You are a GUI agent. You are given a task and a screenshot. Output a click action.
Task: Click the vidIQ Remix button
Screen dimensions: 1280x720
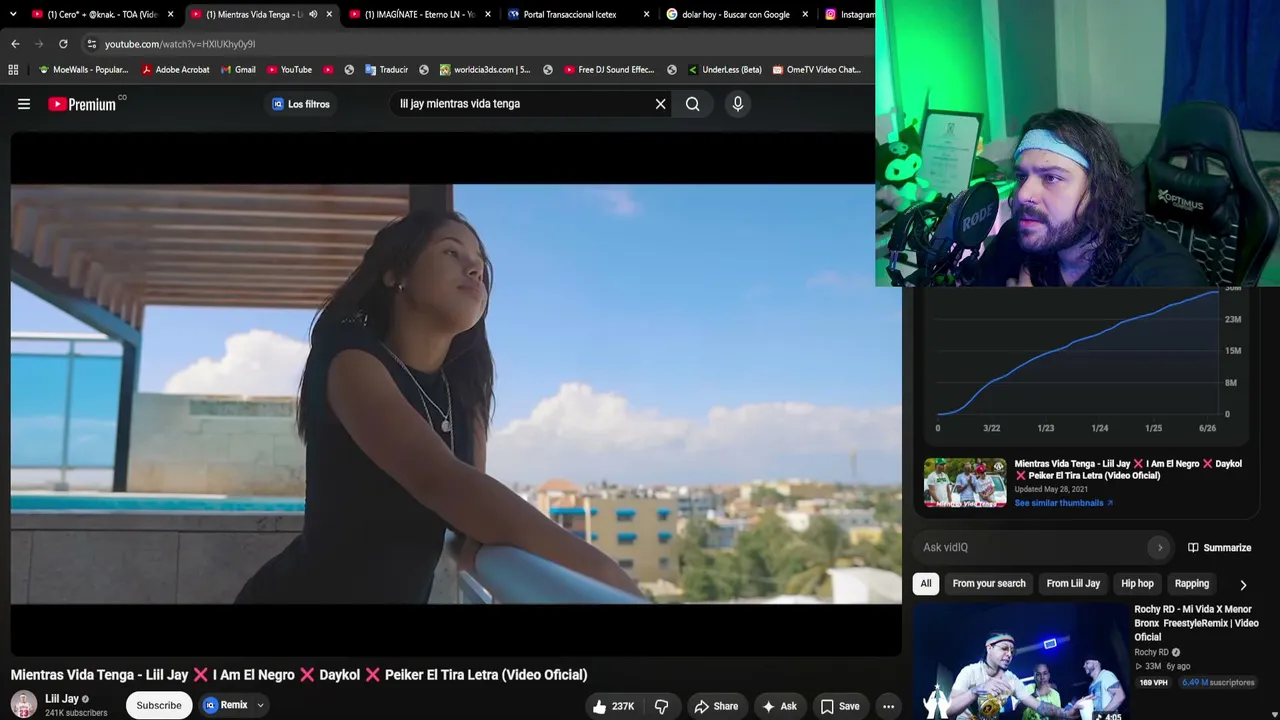coord(226,705)
